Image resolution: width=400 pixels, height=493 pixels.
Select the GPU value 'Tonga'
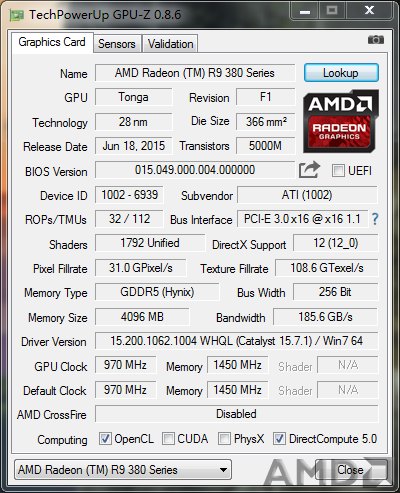[x=134, y=97]
